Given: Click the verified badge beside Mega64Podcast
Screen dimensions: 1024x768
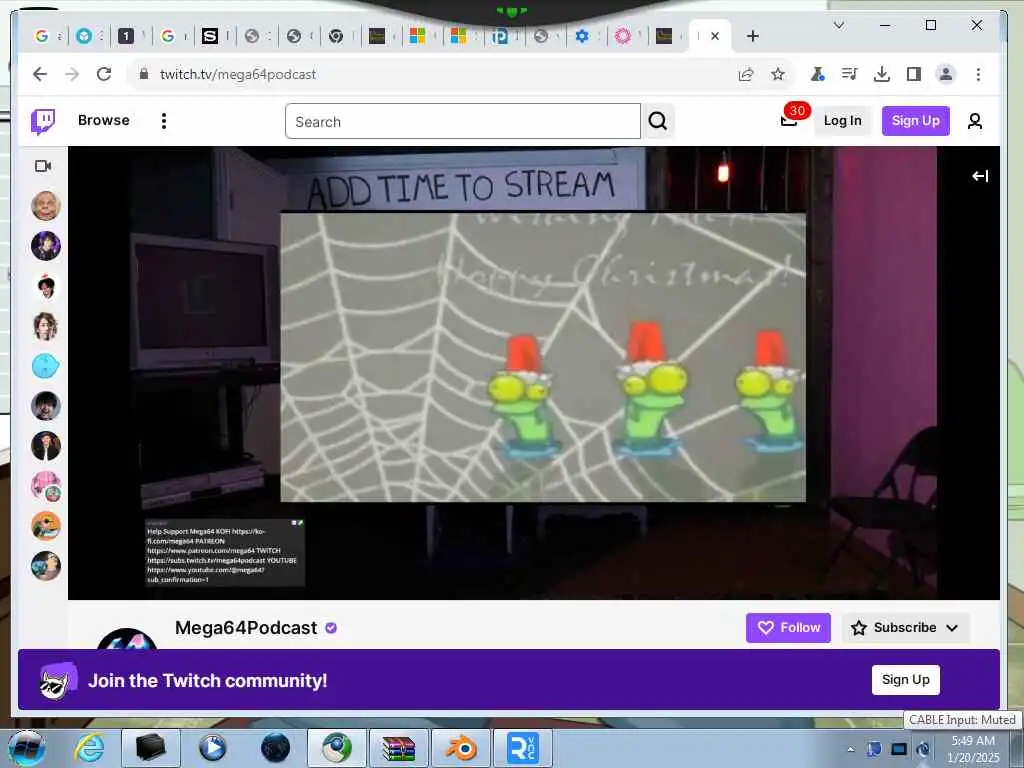Looking at the screenshot, I should pos(331,628).
